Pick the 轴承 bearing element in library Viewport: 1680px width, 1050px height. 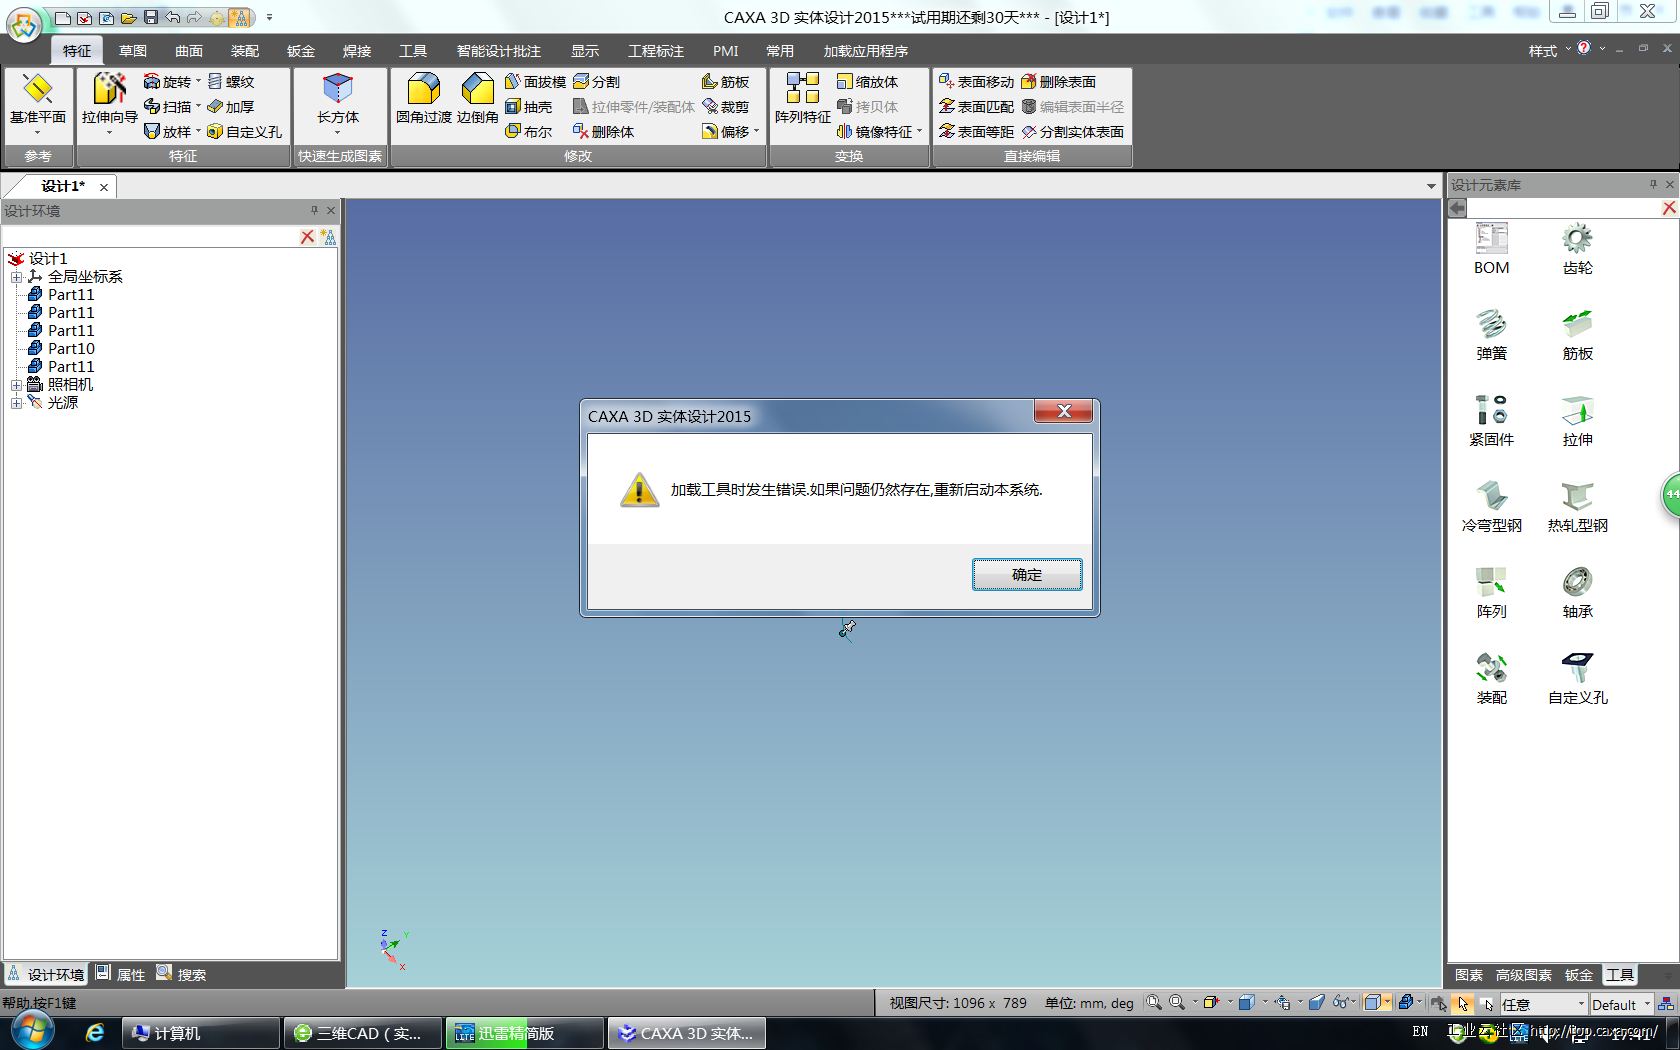[1577, 593]
